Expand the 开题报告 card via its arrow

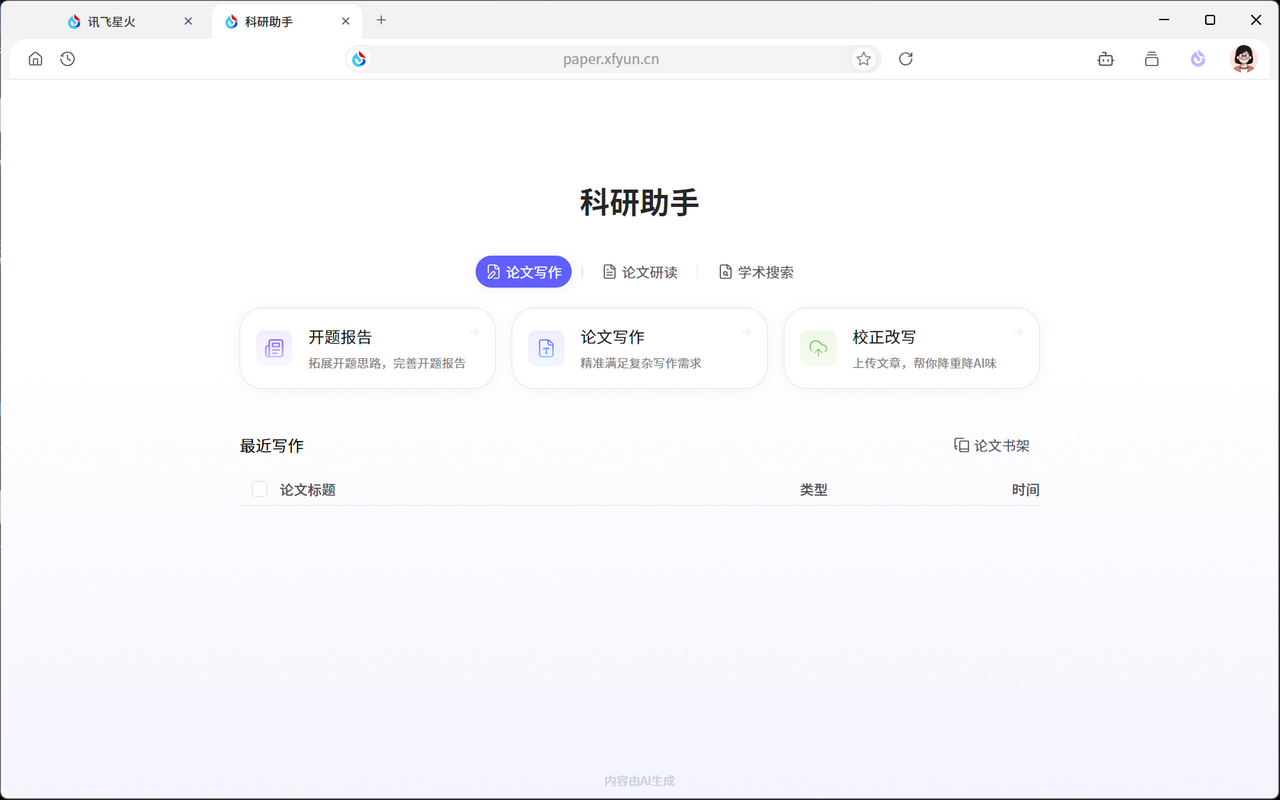(474, 331)
